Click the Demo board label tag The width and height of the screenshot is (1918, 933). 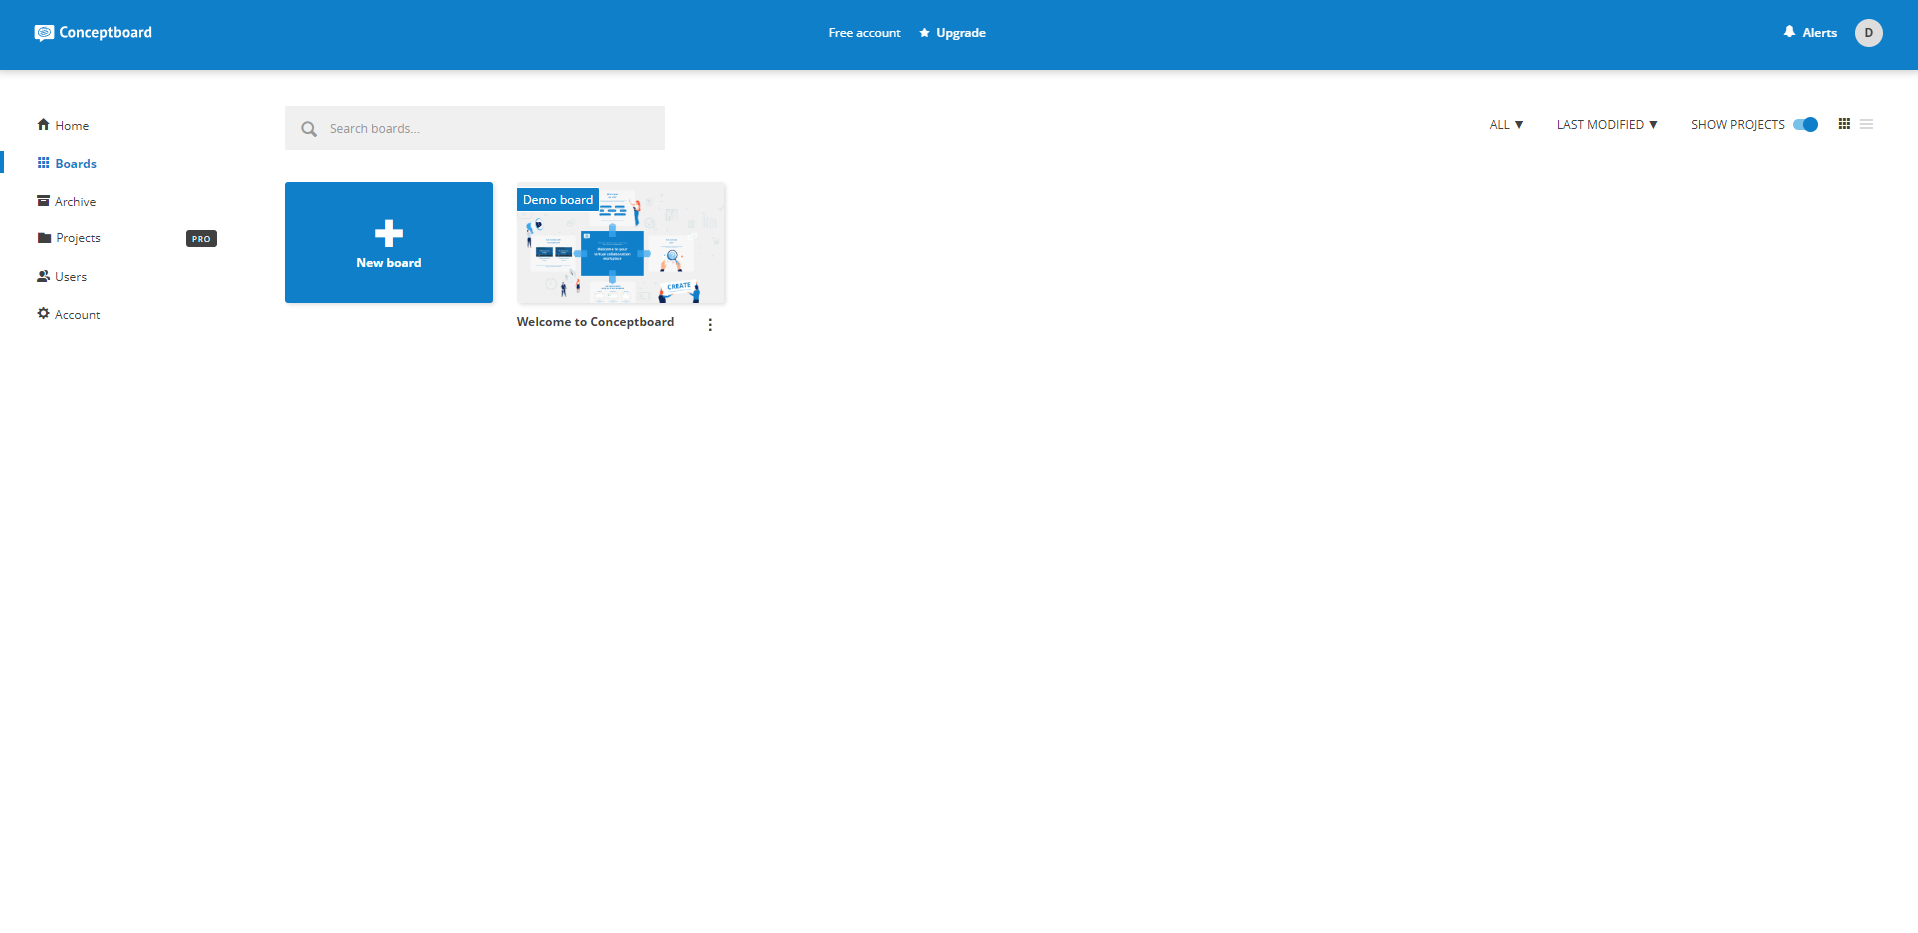click(x=558, y=200)
